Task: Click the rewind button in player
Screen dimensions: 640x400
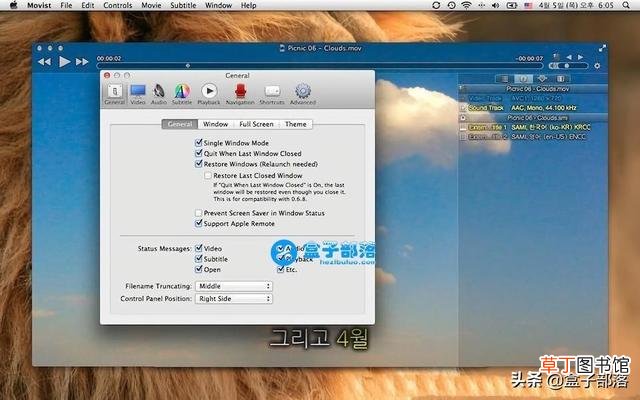Action: coord(44,62)
